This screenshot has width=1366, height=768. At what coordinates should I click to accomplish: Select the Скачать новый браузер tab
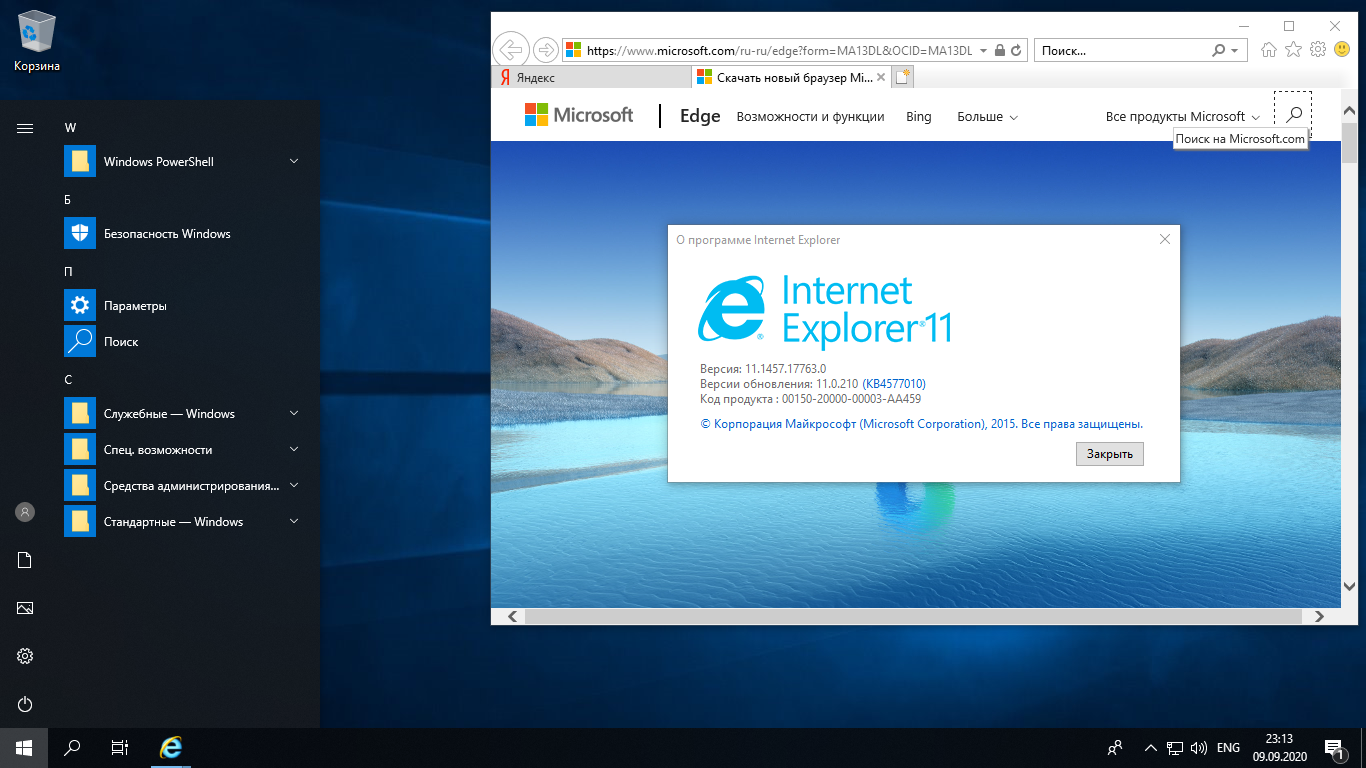(x=789, y=77)
